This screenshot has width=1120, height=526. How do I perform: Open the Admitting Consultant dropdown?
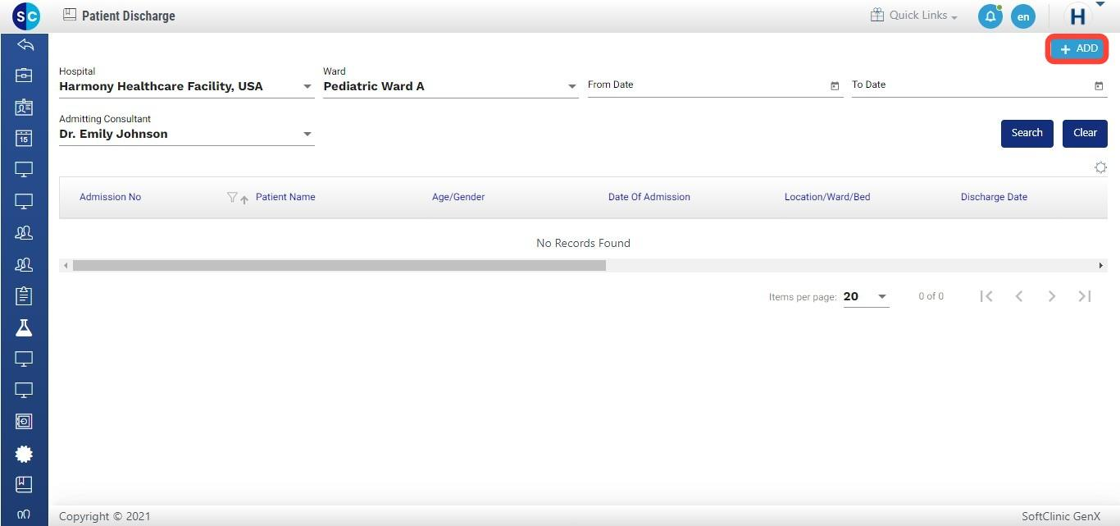307,134
